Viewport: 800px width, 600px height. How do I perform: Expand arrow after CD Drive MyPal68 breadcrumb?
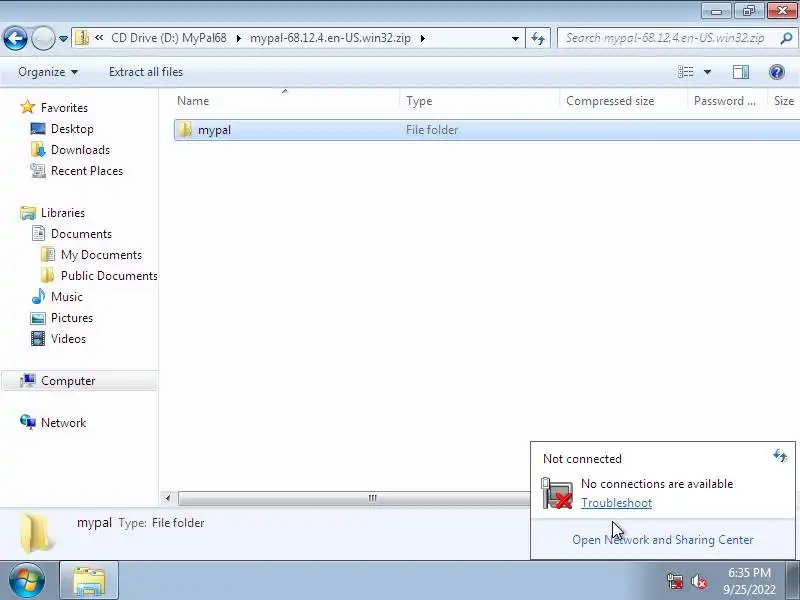[x=238, y=38]
